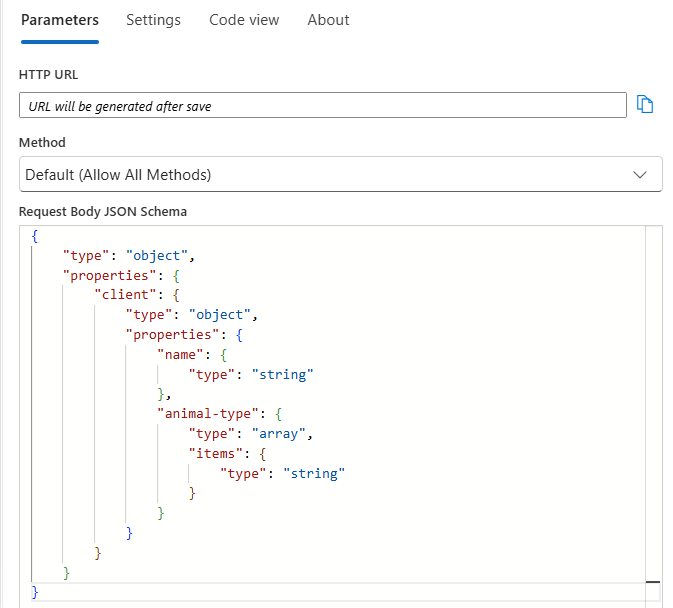This screenshot has height=608, width=673.
Task: Open the Settings tab
Action: (153, 20)
